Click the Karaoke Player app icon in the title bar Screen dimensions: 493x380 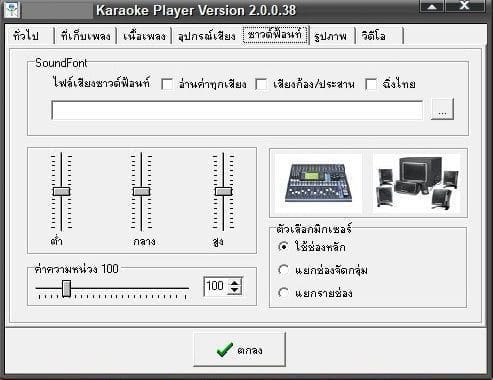(x=12, y=10)
